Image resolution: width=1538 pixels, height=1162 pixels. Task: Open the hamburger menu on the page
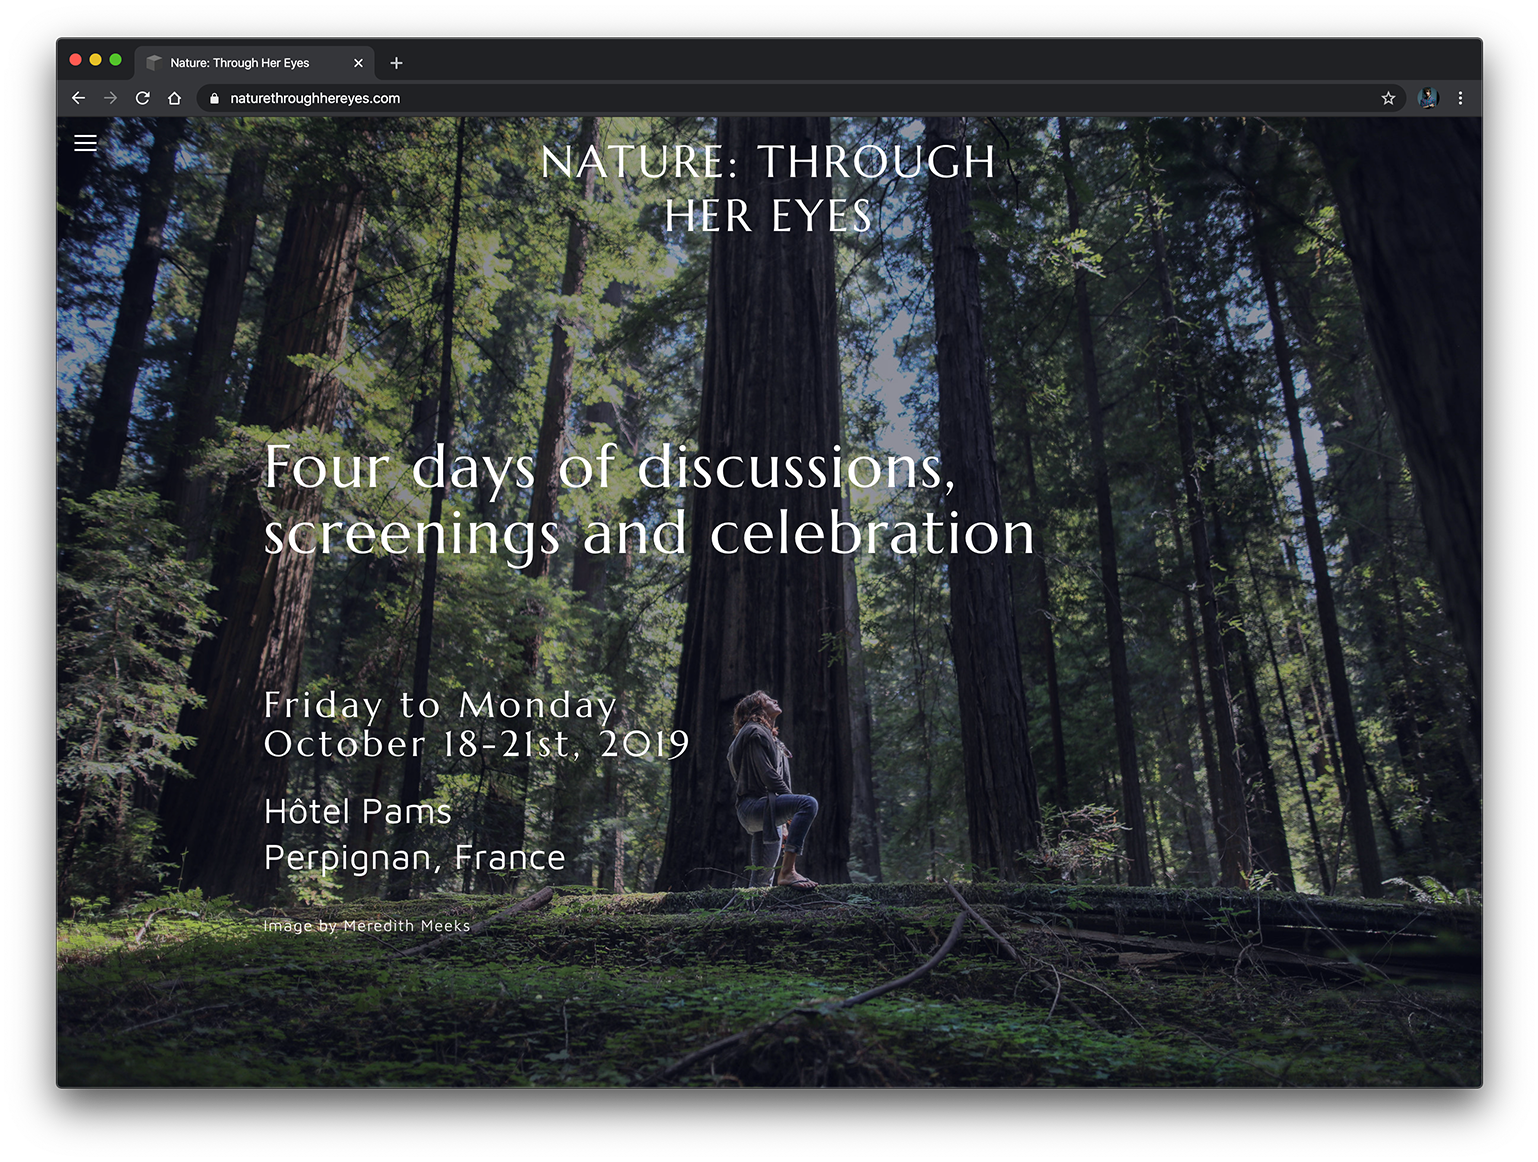click(86, 143)
